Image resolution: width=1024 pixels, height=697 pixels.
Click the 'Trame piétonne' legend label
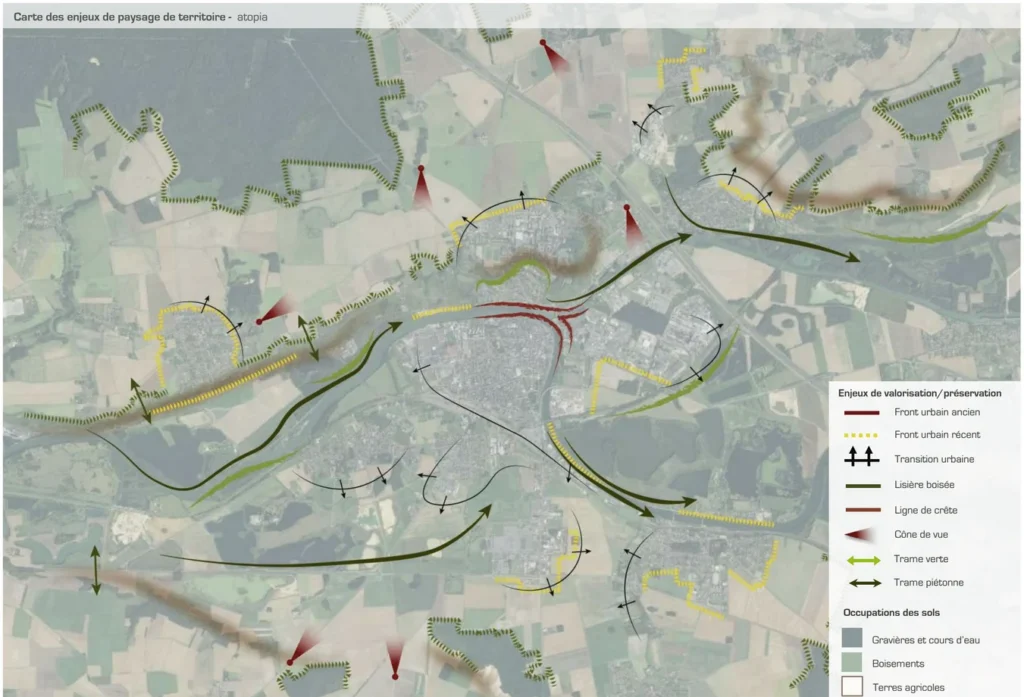click(x=929, y=582)
